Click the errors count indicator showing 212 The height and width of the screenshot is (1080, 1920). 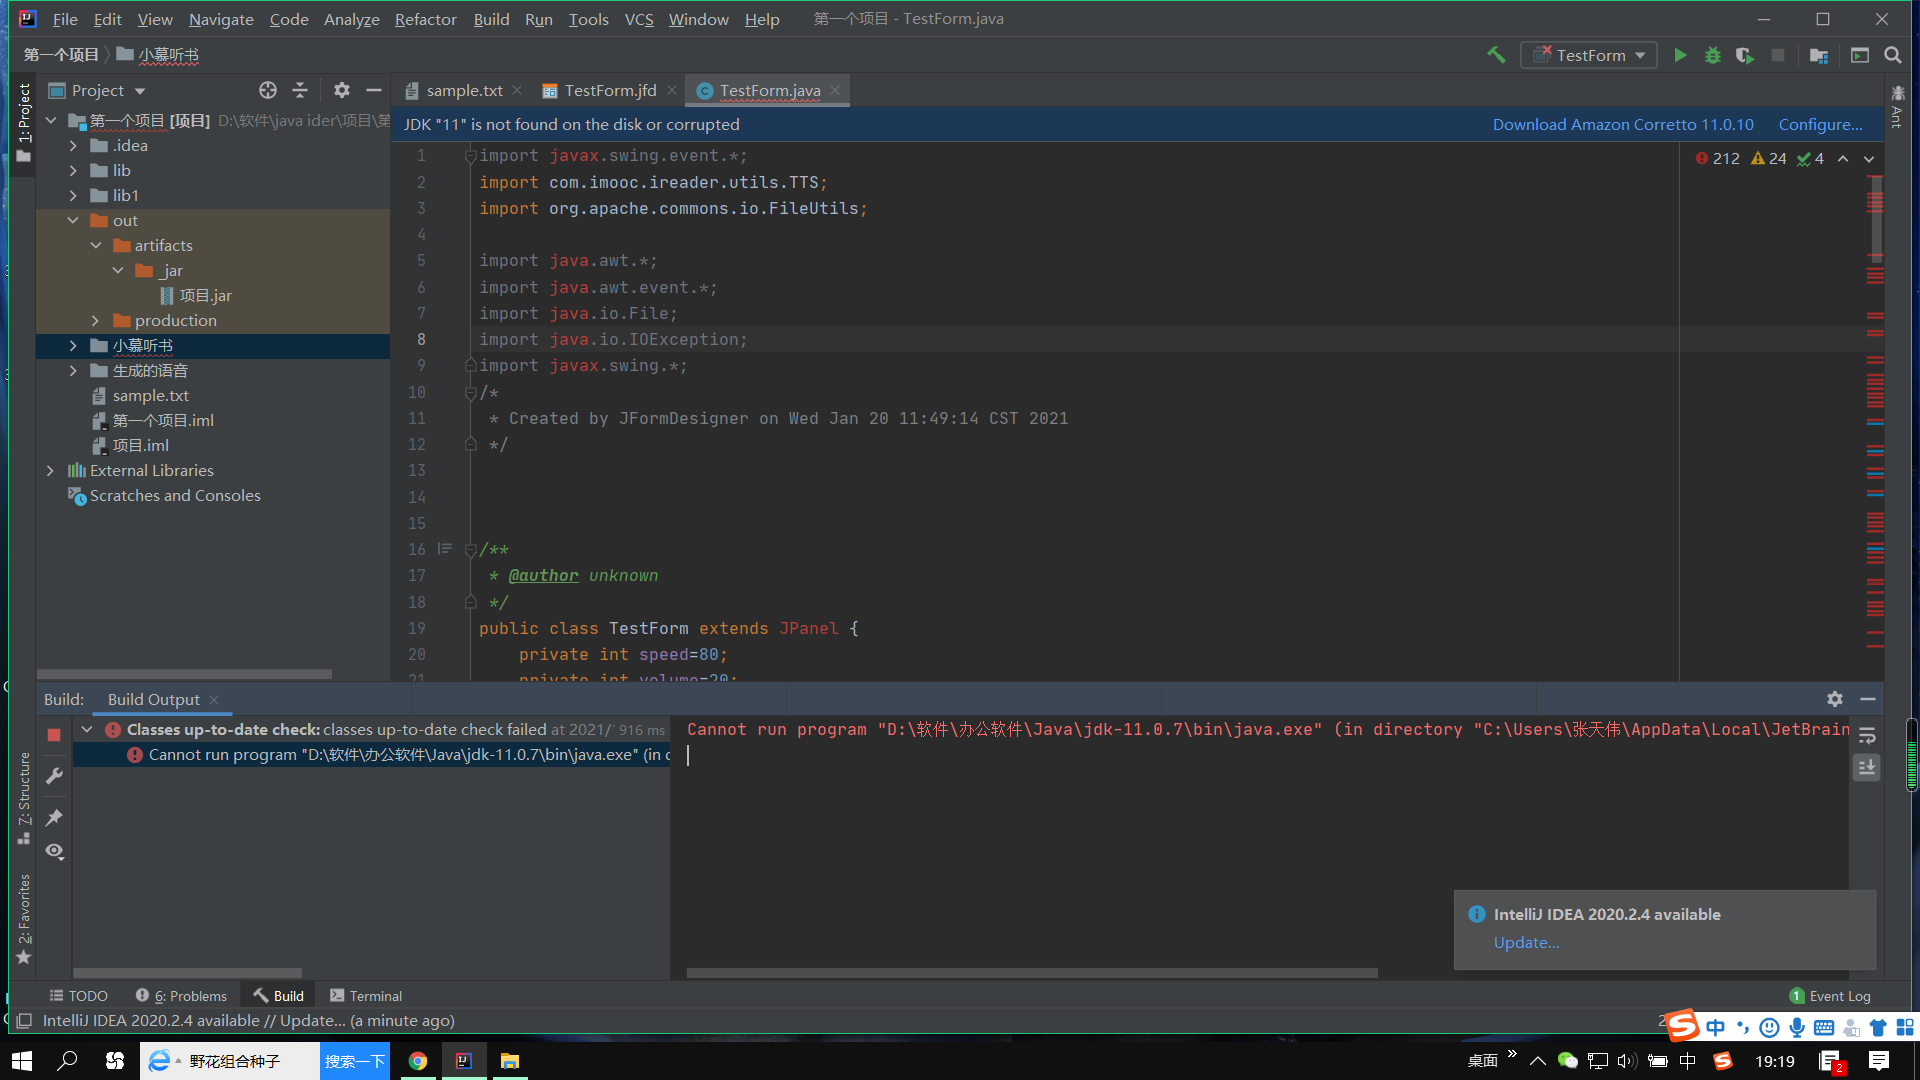click(x=1718, y=159)
